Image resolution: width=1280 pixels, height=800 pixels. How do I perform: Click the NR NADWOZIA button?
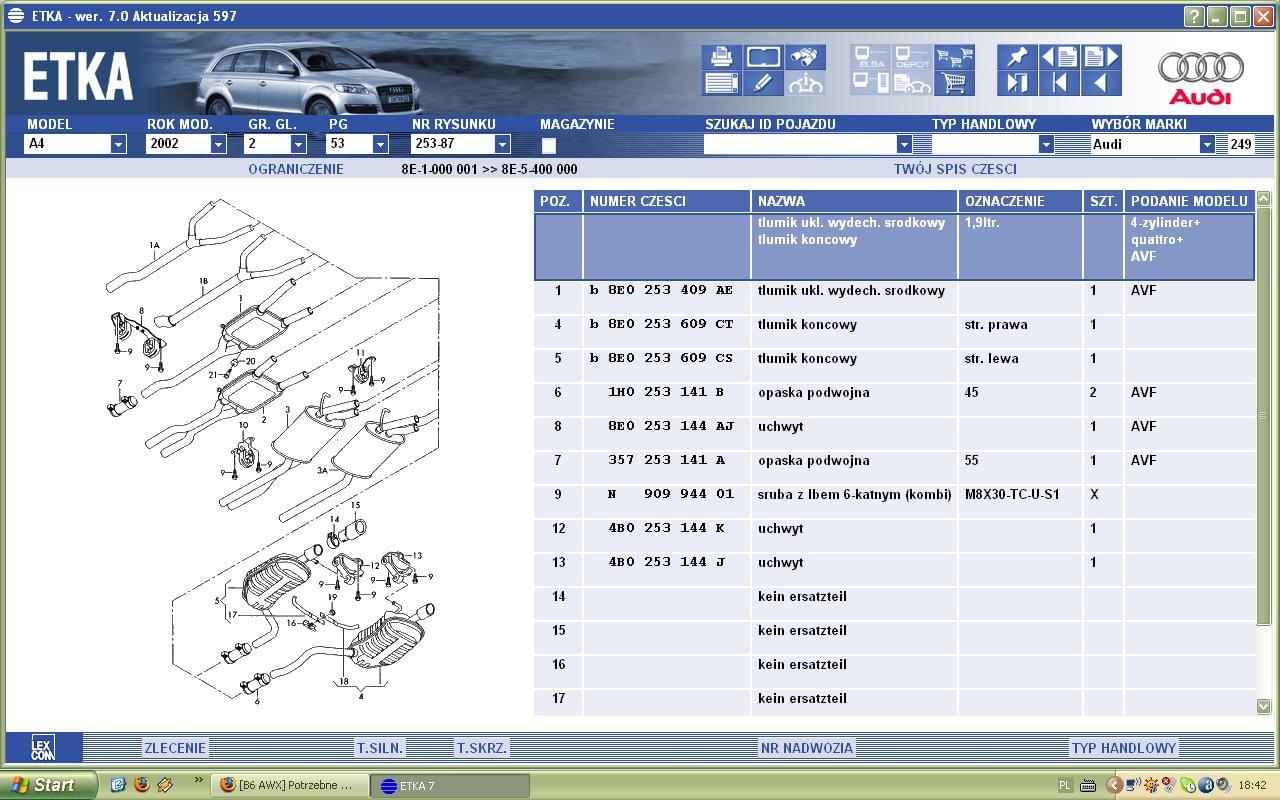(807, 748)
